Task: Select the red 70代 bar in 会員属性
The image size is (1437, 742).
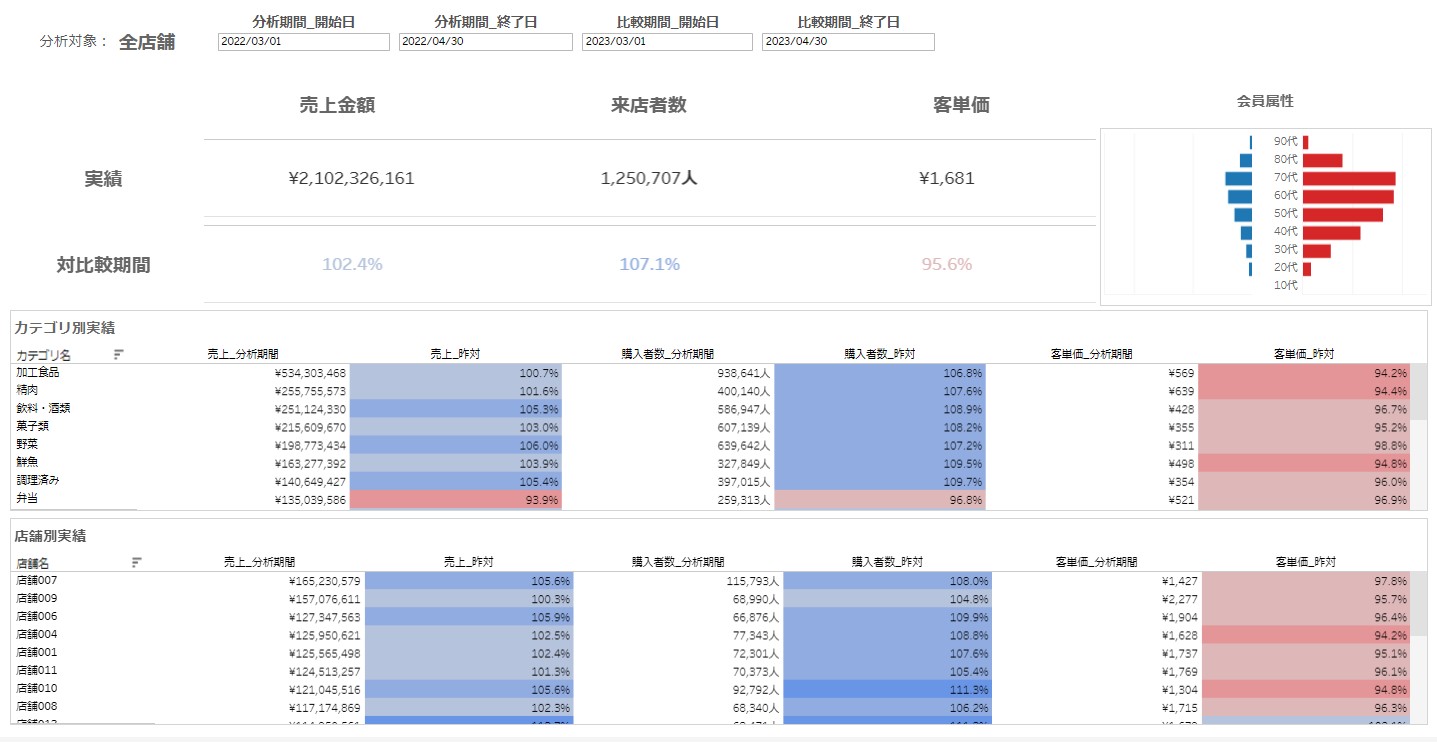Action: (1348, 178)
